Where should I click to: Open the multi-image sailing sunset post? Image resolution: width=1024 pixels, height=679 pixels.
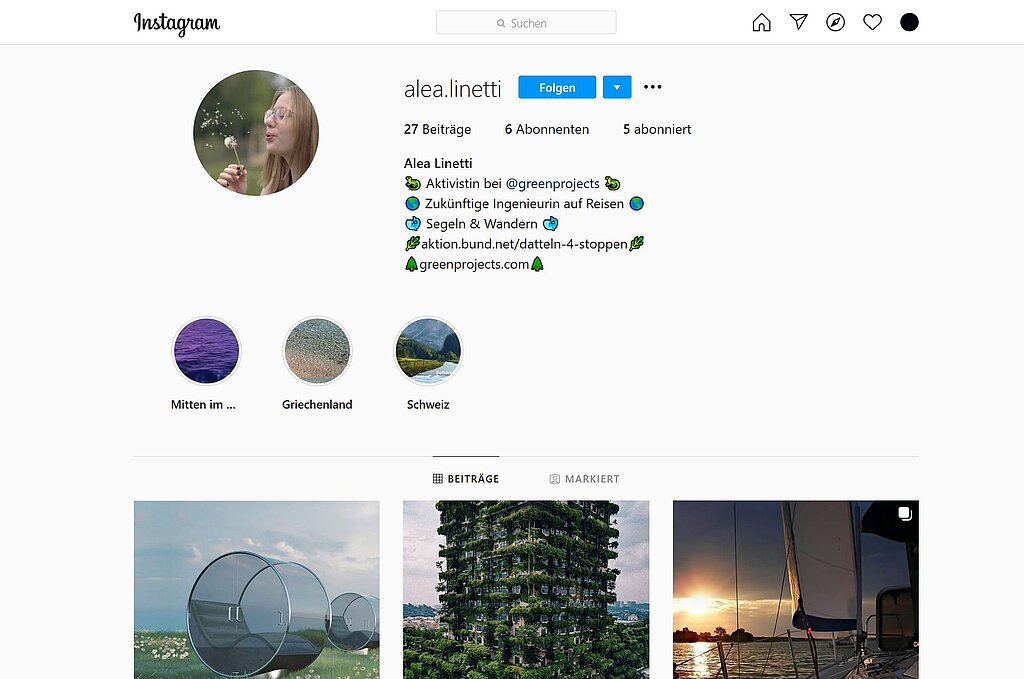pos(795,589)
